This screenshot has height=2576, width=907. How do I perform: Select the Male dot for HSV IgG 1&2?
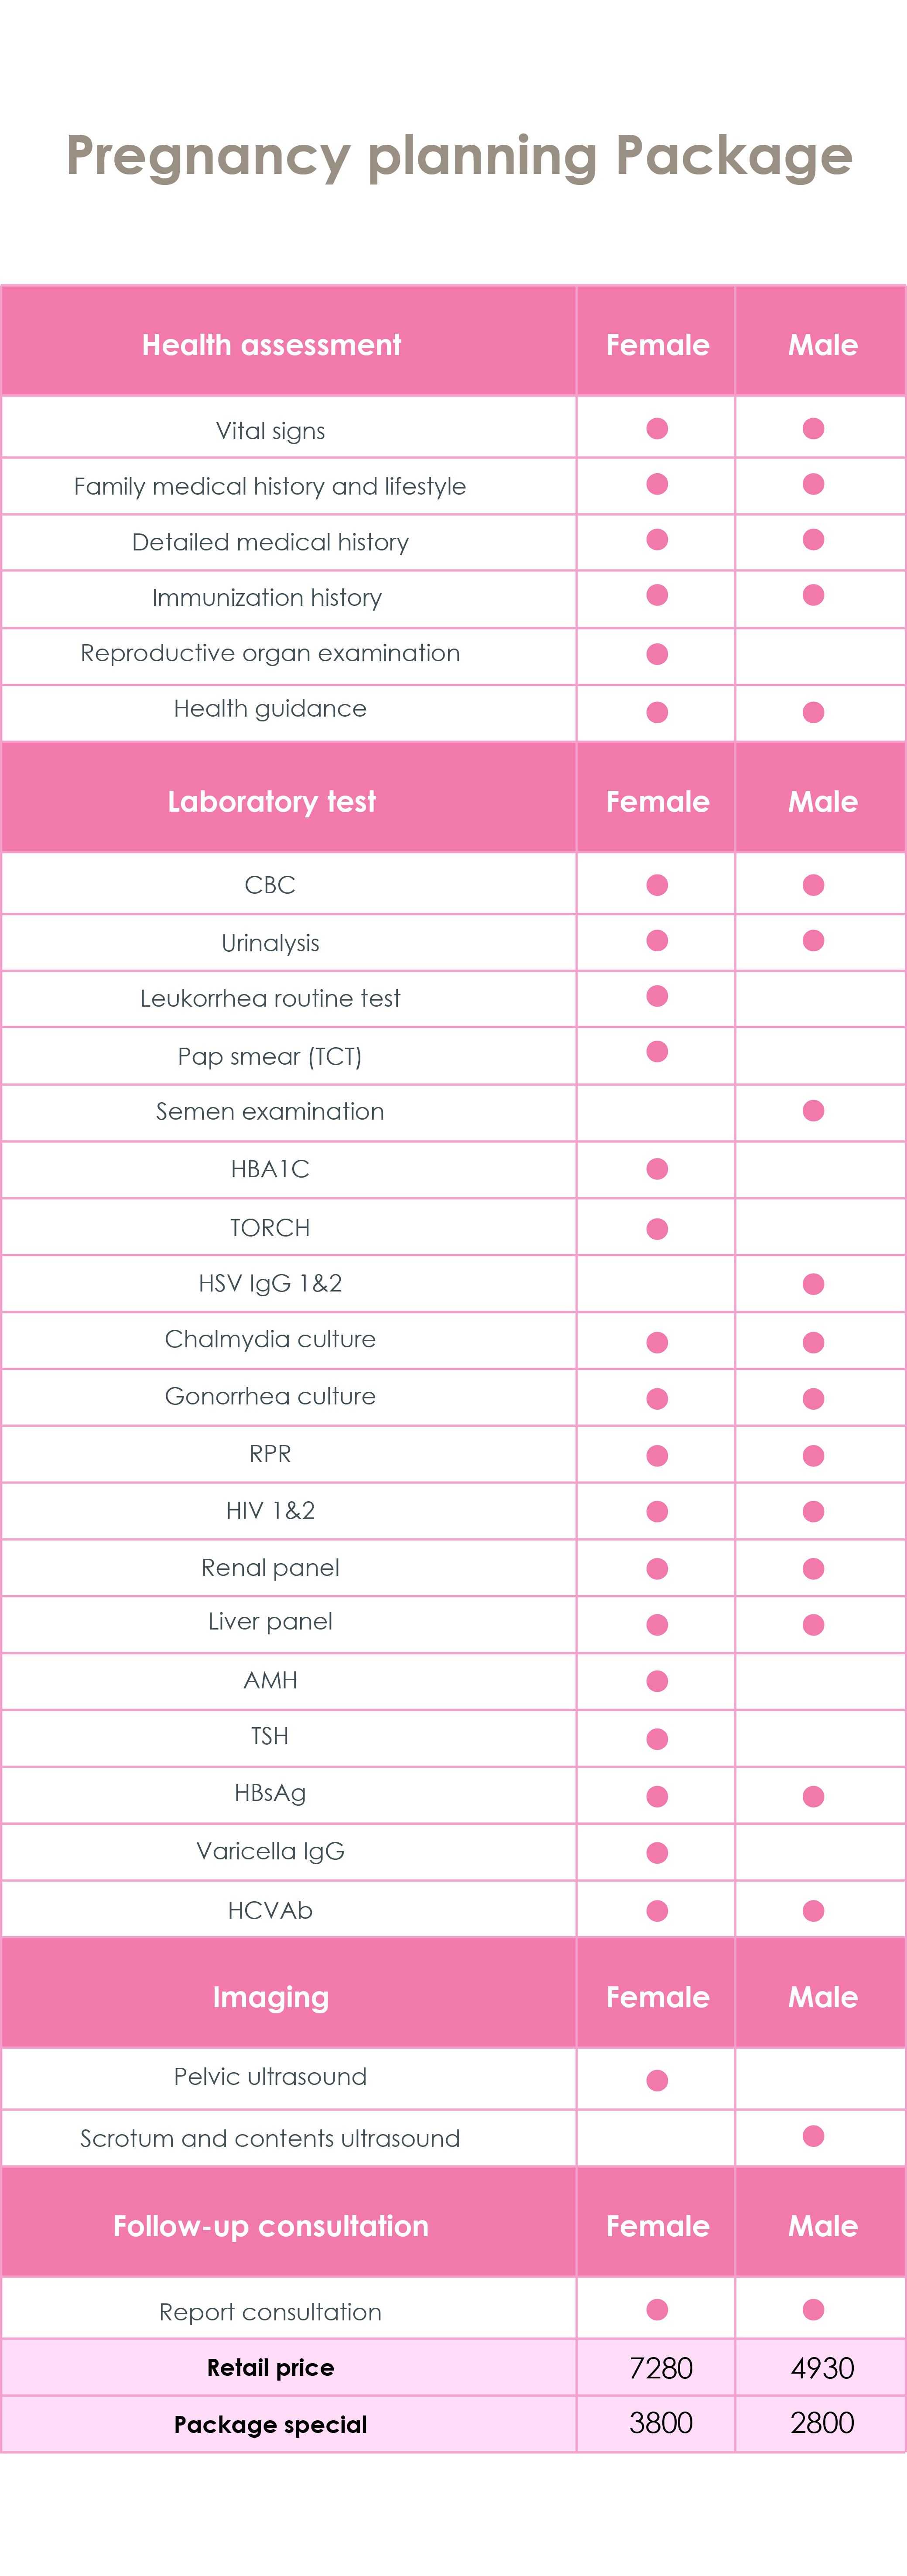coord(813,1284)
